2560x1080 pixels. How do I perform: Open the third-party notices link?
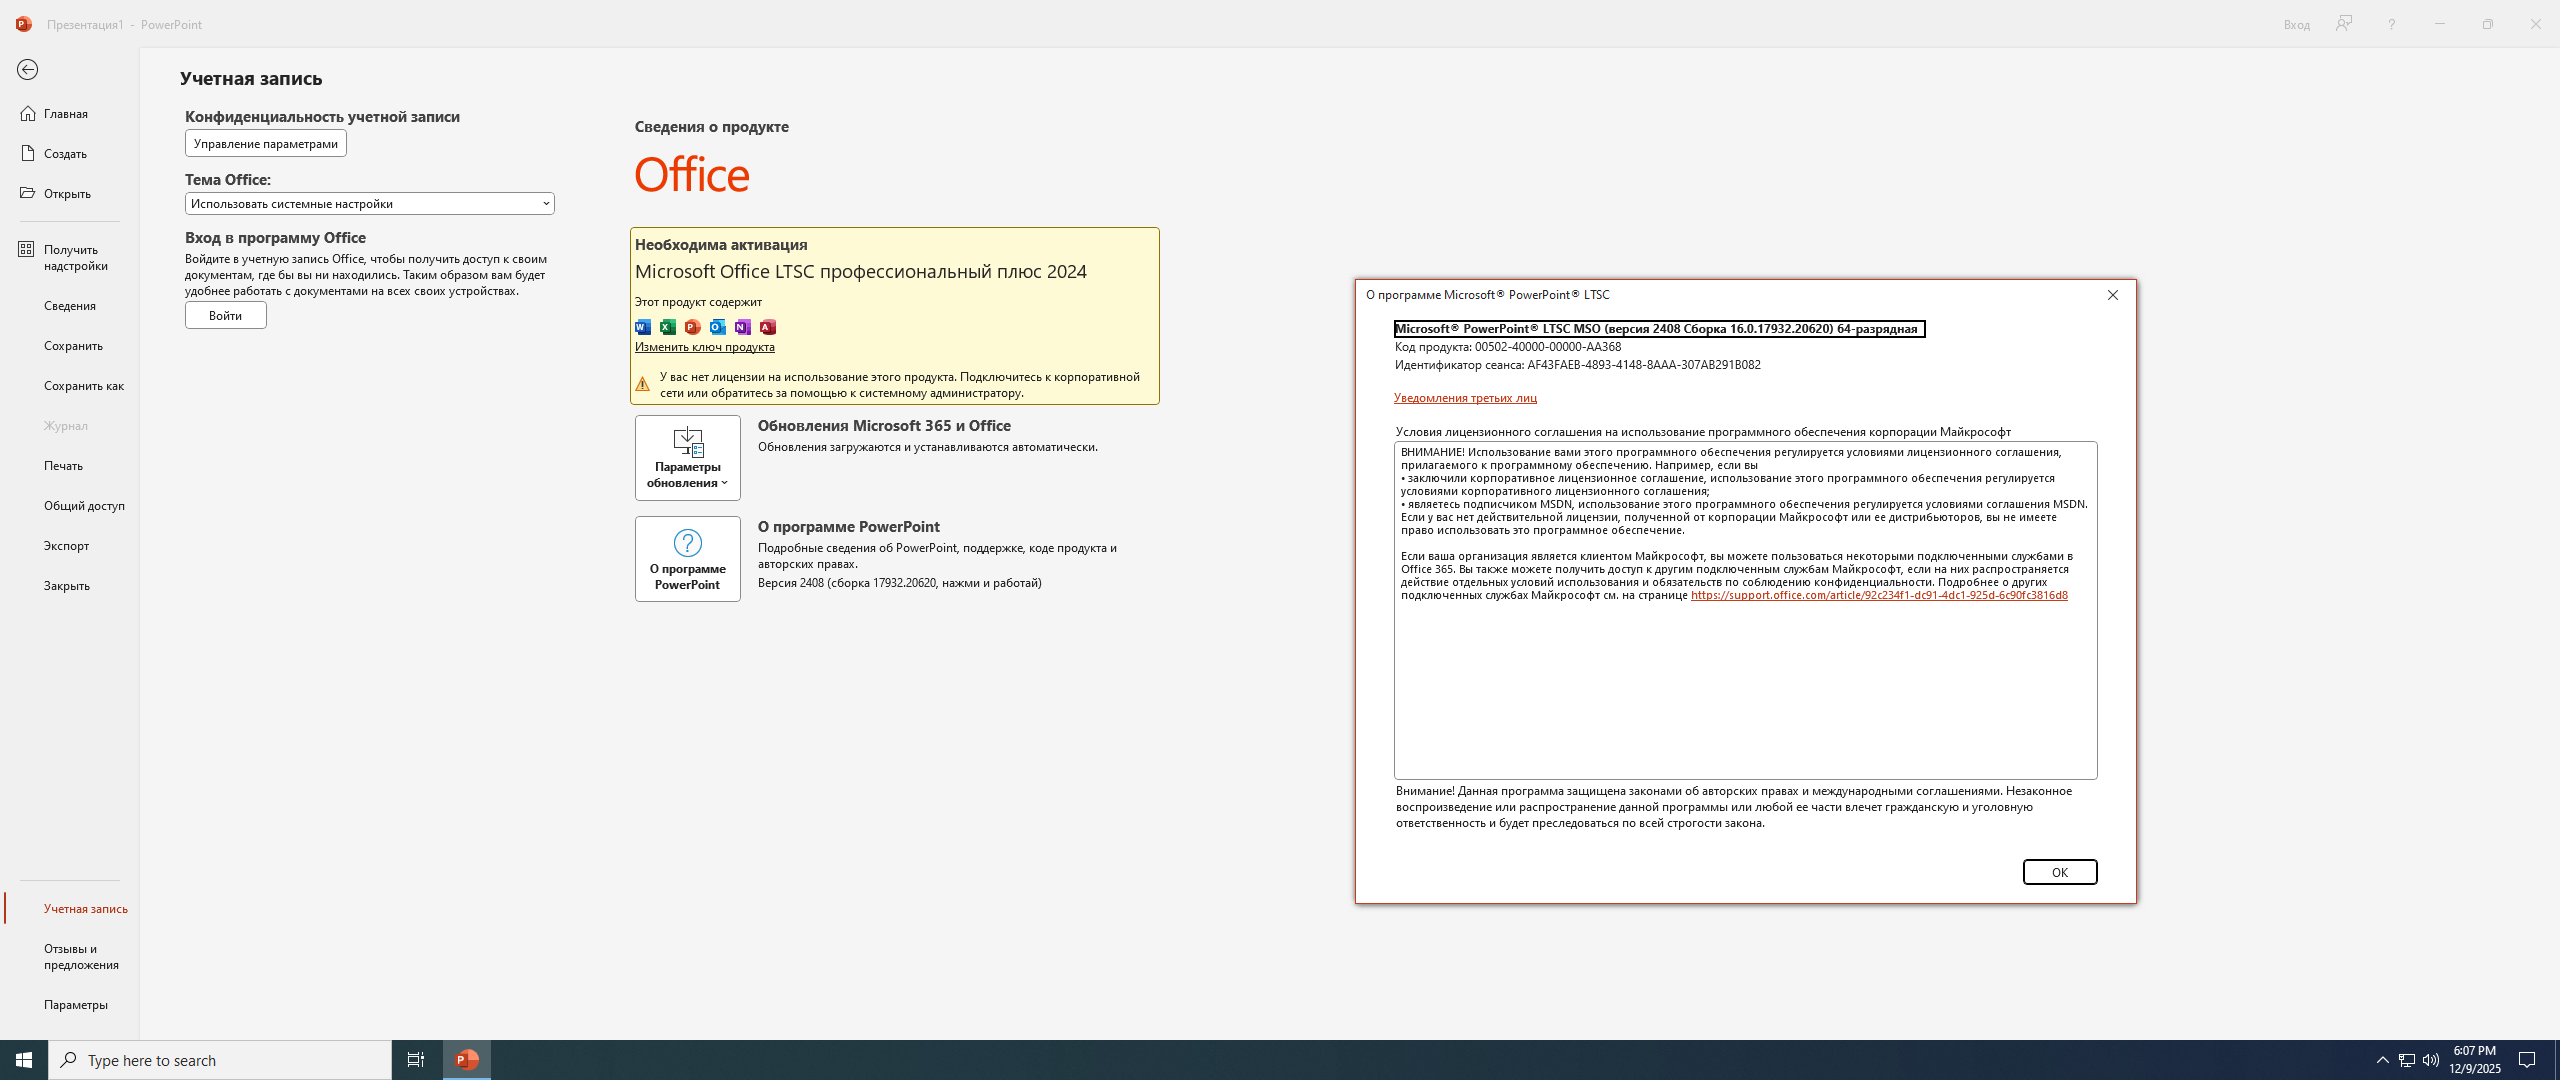click(x=1465, y=398)
